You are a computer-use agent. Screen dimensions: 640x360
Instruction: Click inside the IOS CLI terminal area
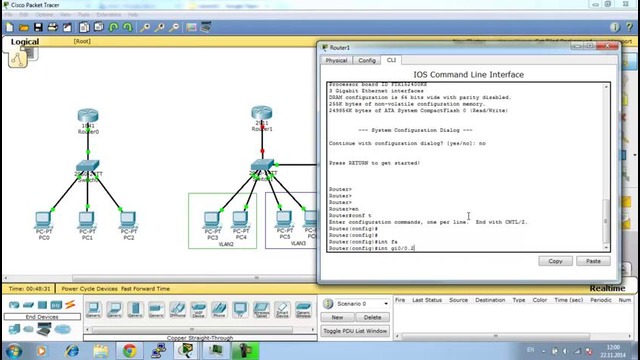point(465,167)
